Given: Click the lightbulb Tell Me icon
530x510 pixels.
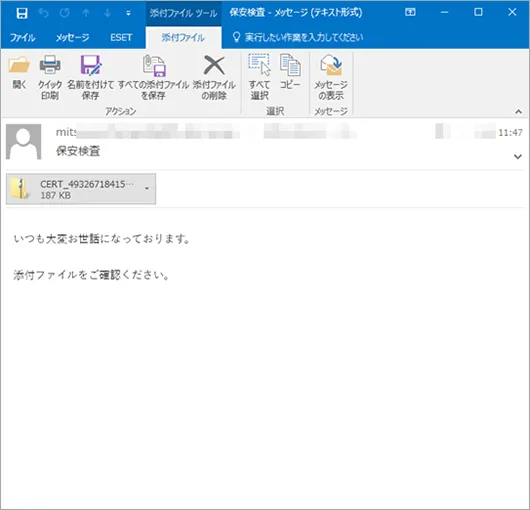Looking at the screenshot, I should click(x=237, y=37).
